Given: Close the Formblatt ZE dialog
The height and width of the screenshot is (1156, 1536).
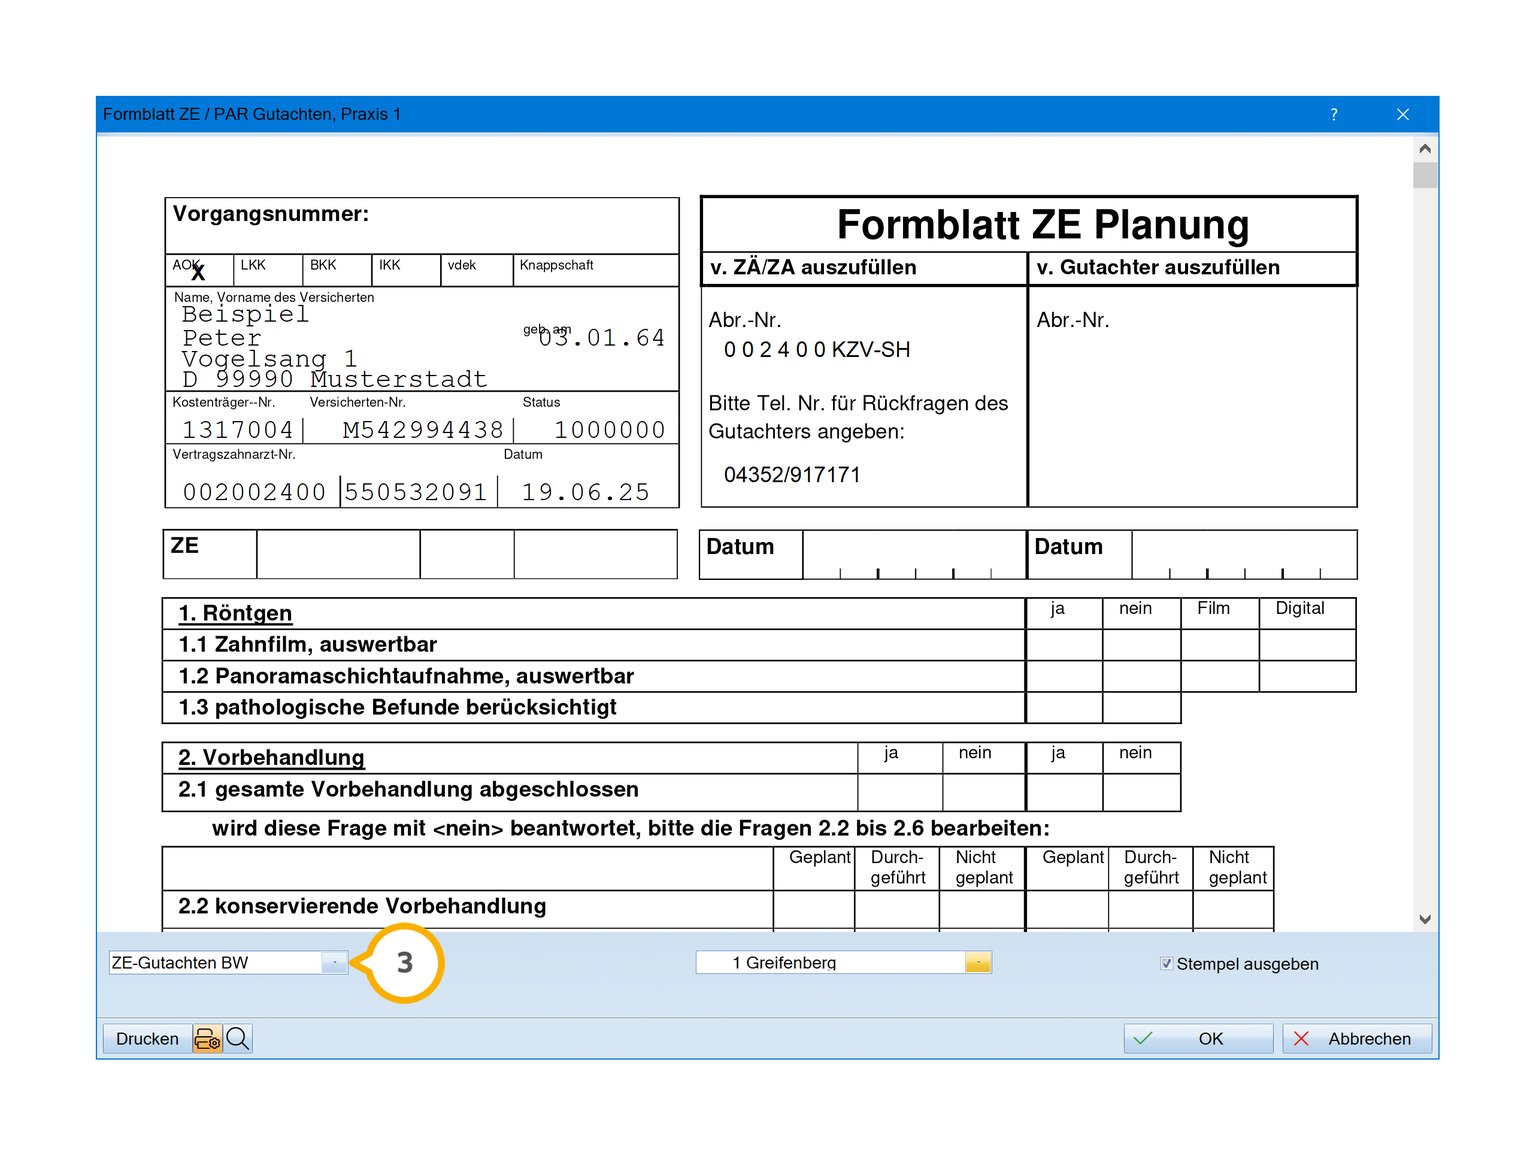Looking at the screenshot, I should coord(1403,114).
